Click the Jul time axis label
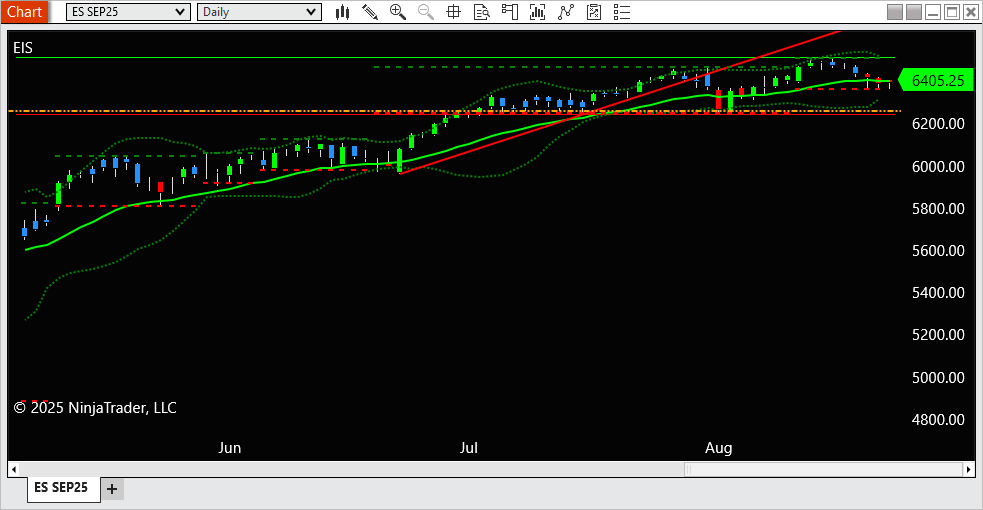The image size is (983, 510). [x=468, y=448]
